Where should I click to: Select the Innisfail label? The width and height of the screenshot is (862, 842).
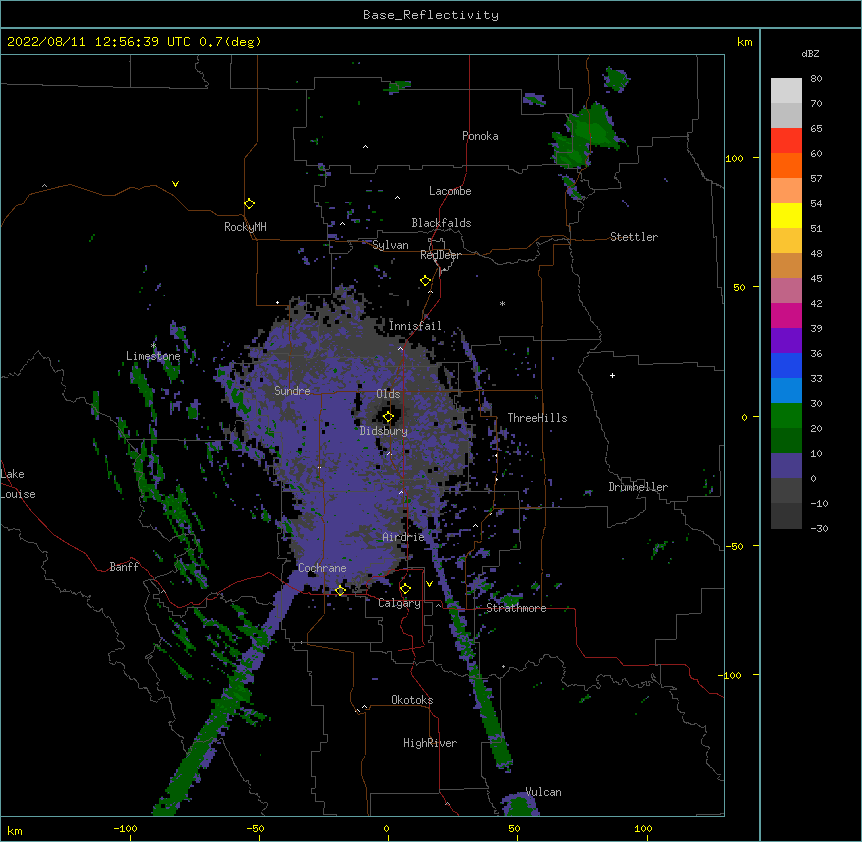(415, 326)
